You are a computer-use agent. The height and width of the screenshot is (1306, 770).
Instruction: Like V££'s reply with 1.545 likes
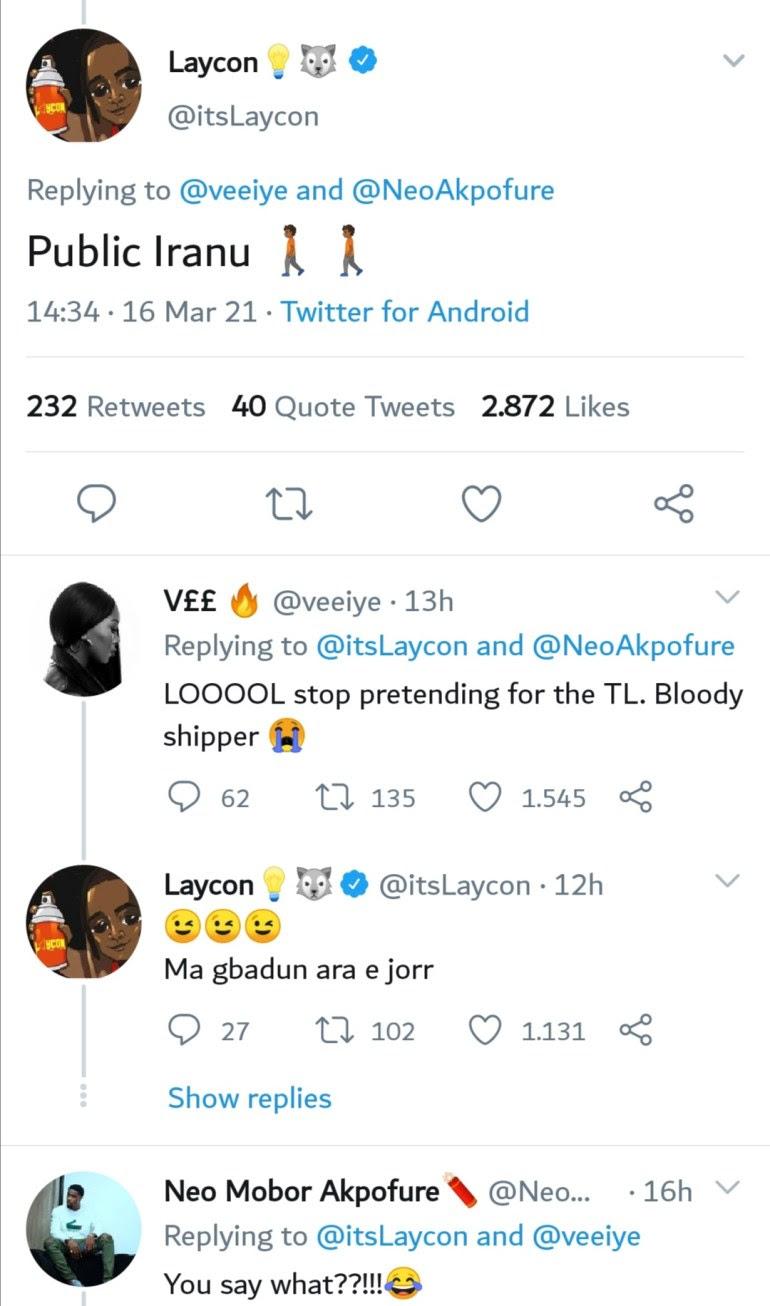pos(485,798)
